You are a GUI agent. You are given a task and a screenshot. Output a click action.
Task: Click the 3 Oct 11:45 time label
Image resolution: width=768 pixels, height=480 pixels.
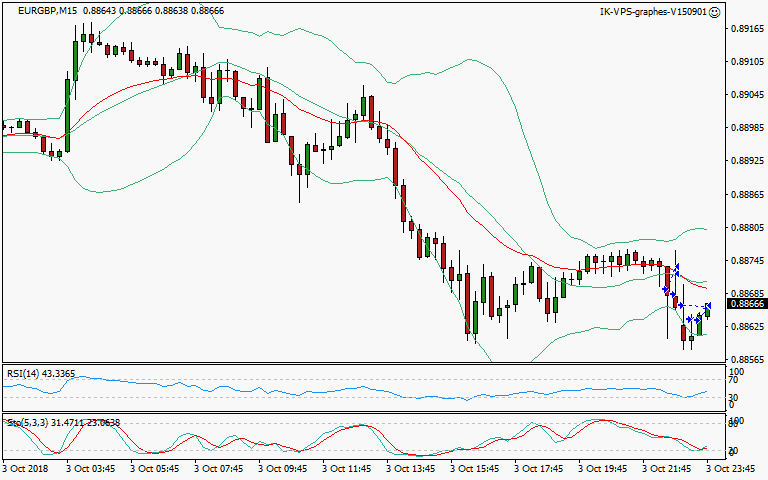point(348,467)
